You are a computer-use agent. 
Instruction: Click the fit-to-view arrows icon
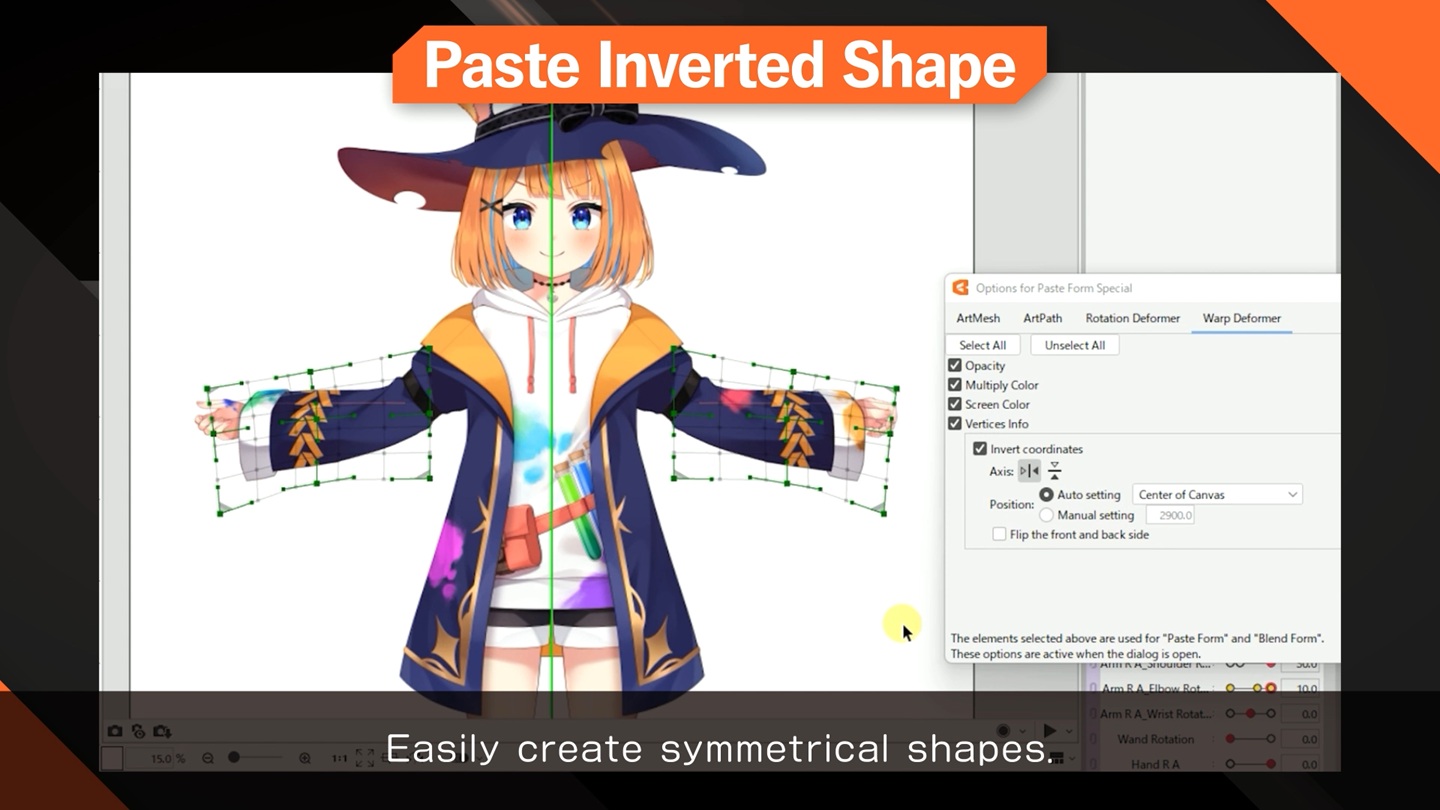[x=364, y=757]
